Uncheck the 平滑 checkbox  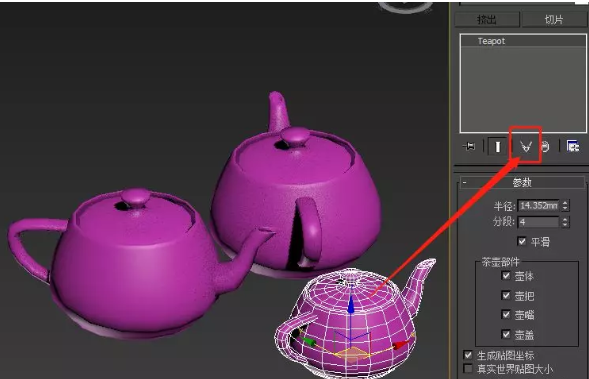point(522,241)
